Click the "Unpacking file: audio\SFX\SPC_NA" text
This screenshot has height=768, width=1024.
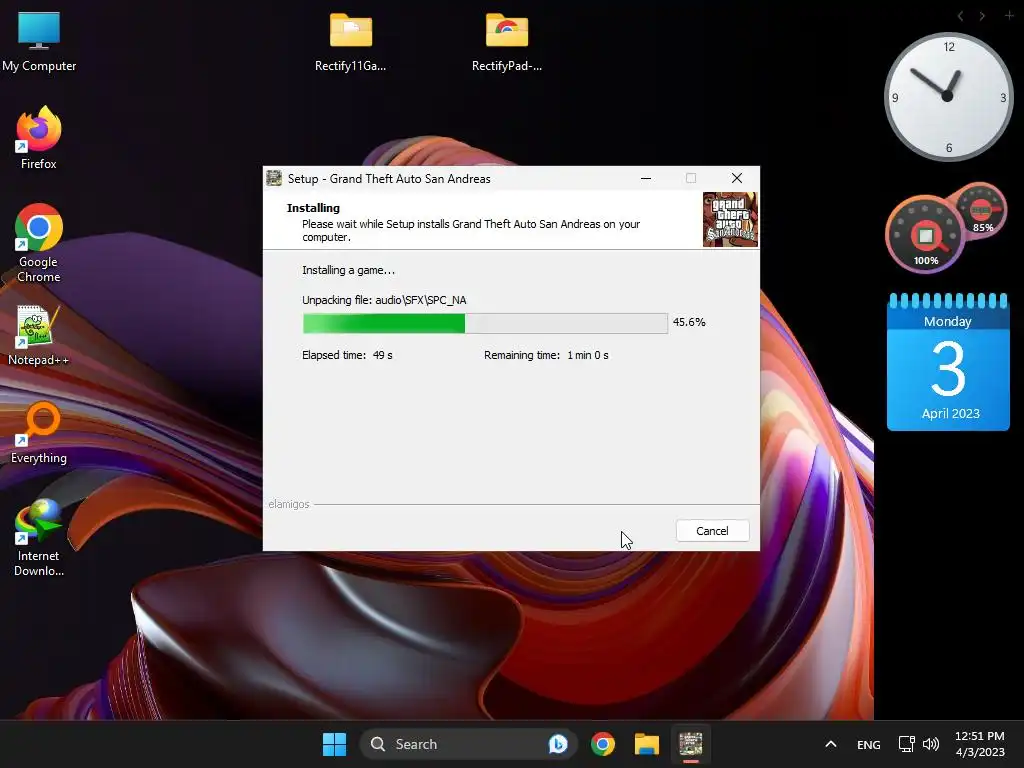[384, 300]
